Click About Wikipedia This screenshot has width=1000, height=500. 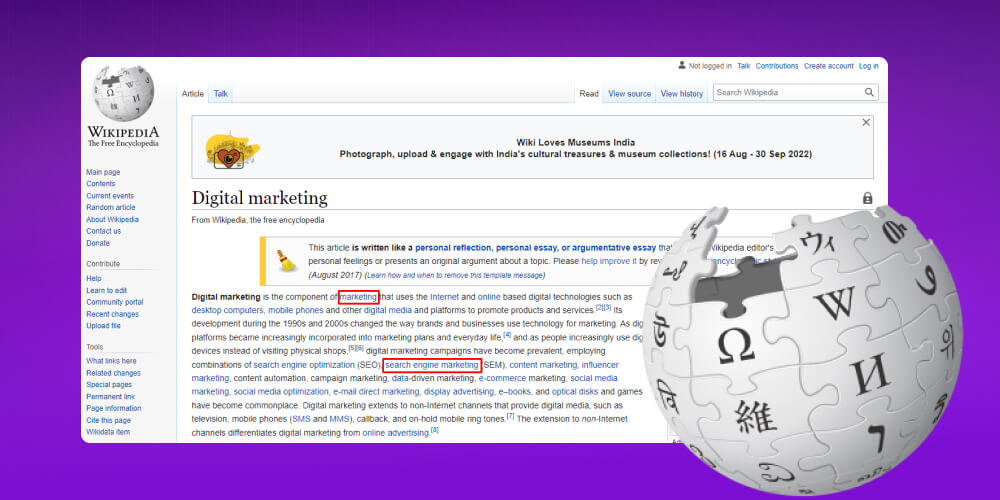112,219
